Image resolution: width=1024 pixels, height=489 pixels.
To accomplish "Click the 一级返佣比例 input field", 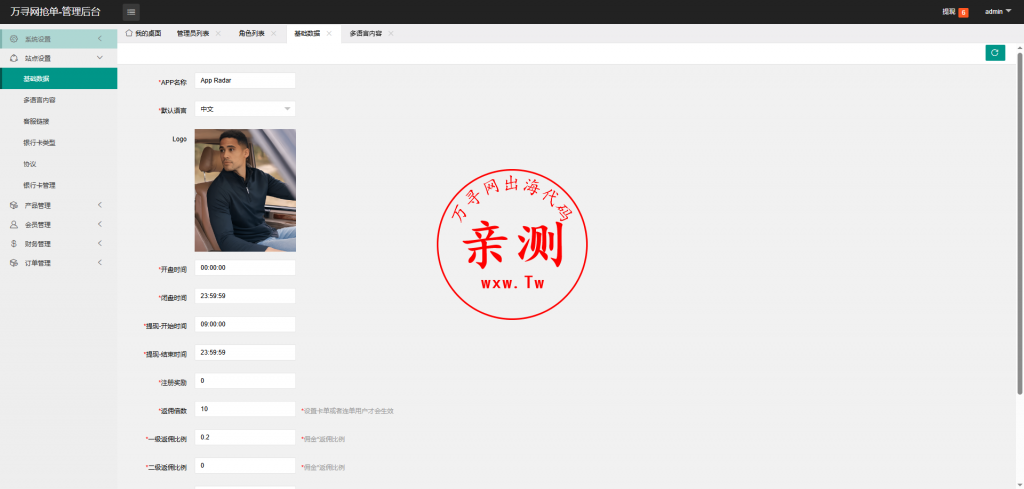I will click(245, 437).
